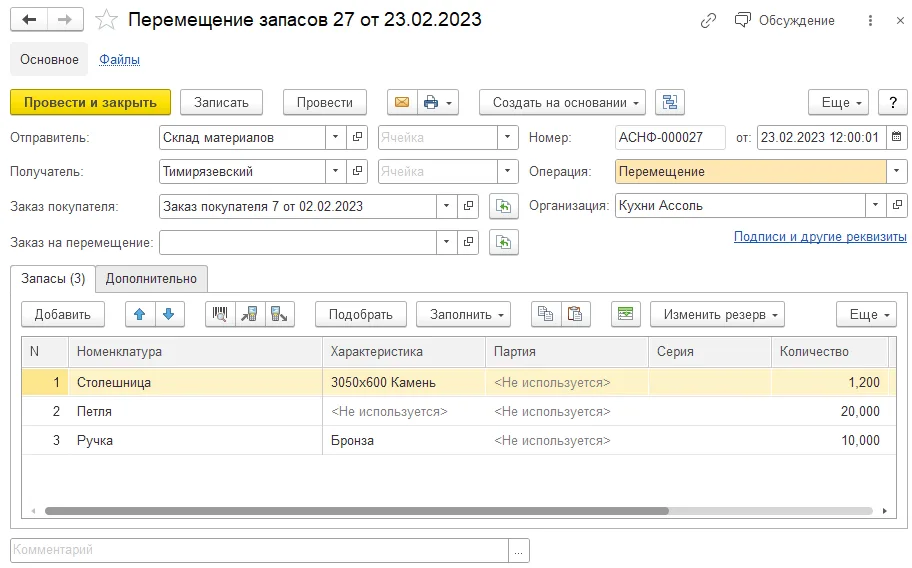Image resolution: width=912 pixels, height=568 pixels.
Task: Open the Создать на основании menu
Action: tap(562, 102)
